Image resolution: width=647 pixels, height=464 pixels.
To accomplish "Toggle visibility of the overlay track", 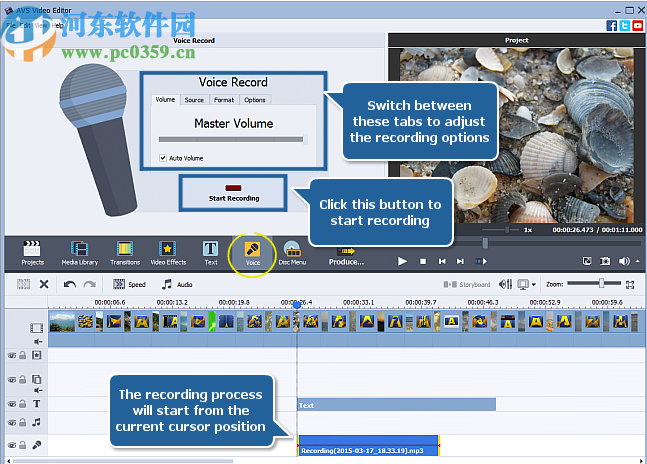I will (12, 379).
